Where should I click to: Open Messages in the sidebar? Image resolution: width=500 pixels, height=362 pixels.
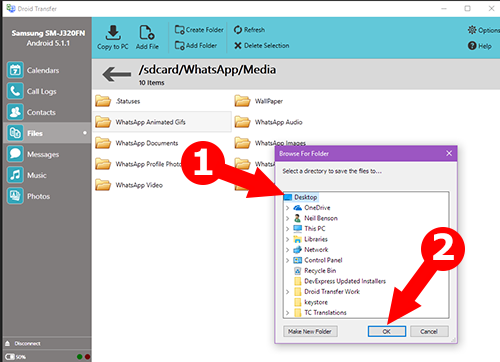(x=47, y=154)
